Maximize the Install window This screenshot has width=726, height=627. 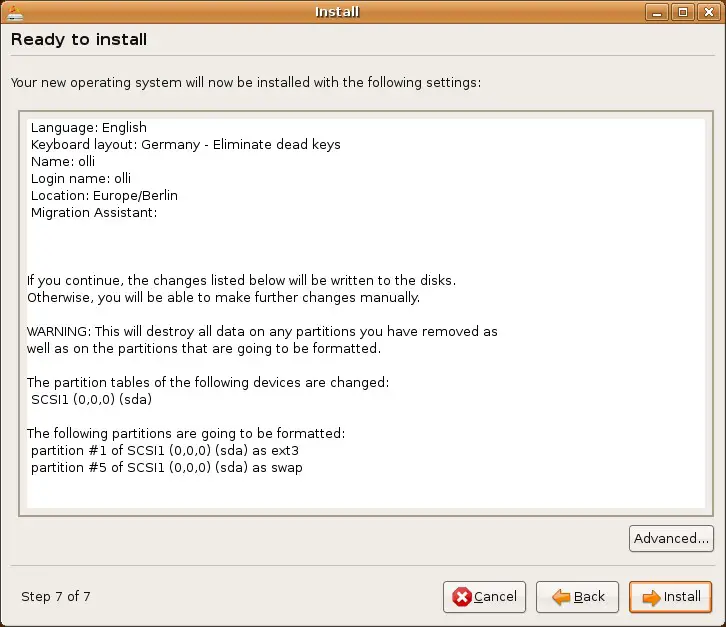682,13
